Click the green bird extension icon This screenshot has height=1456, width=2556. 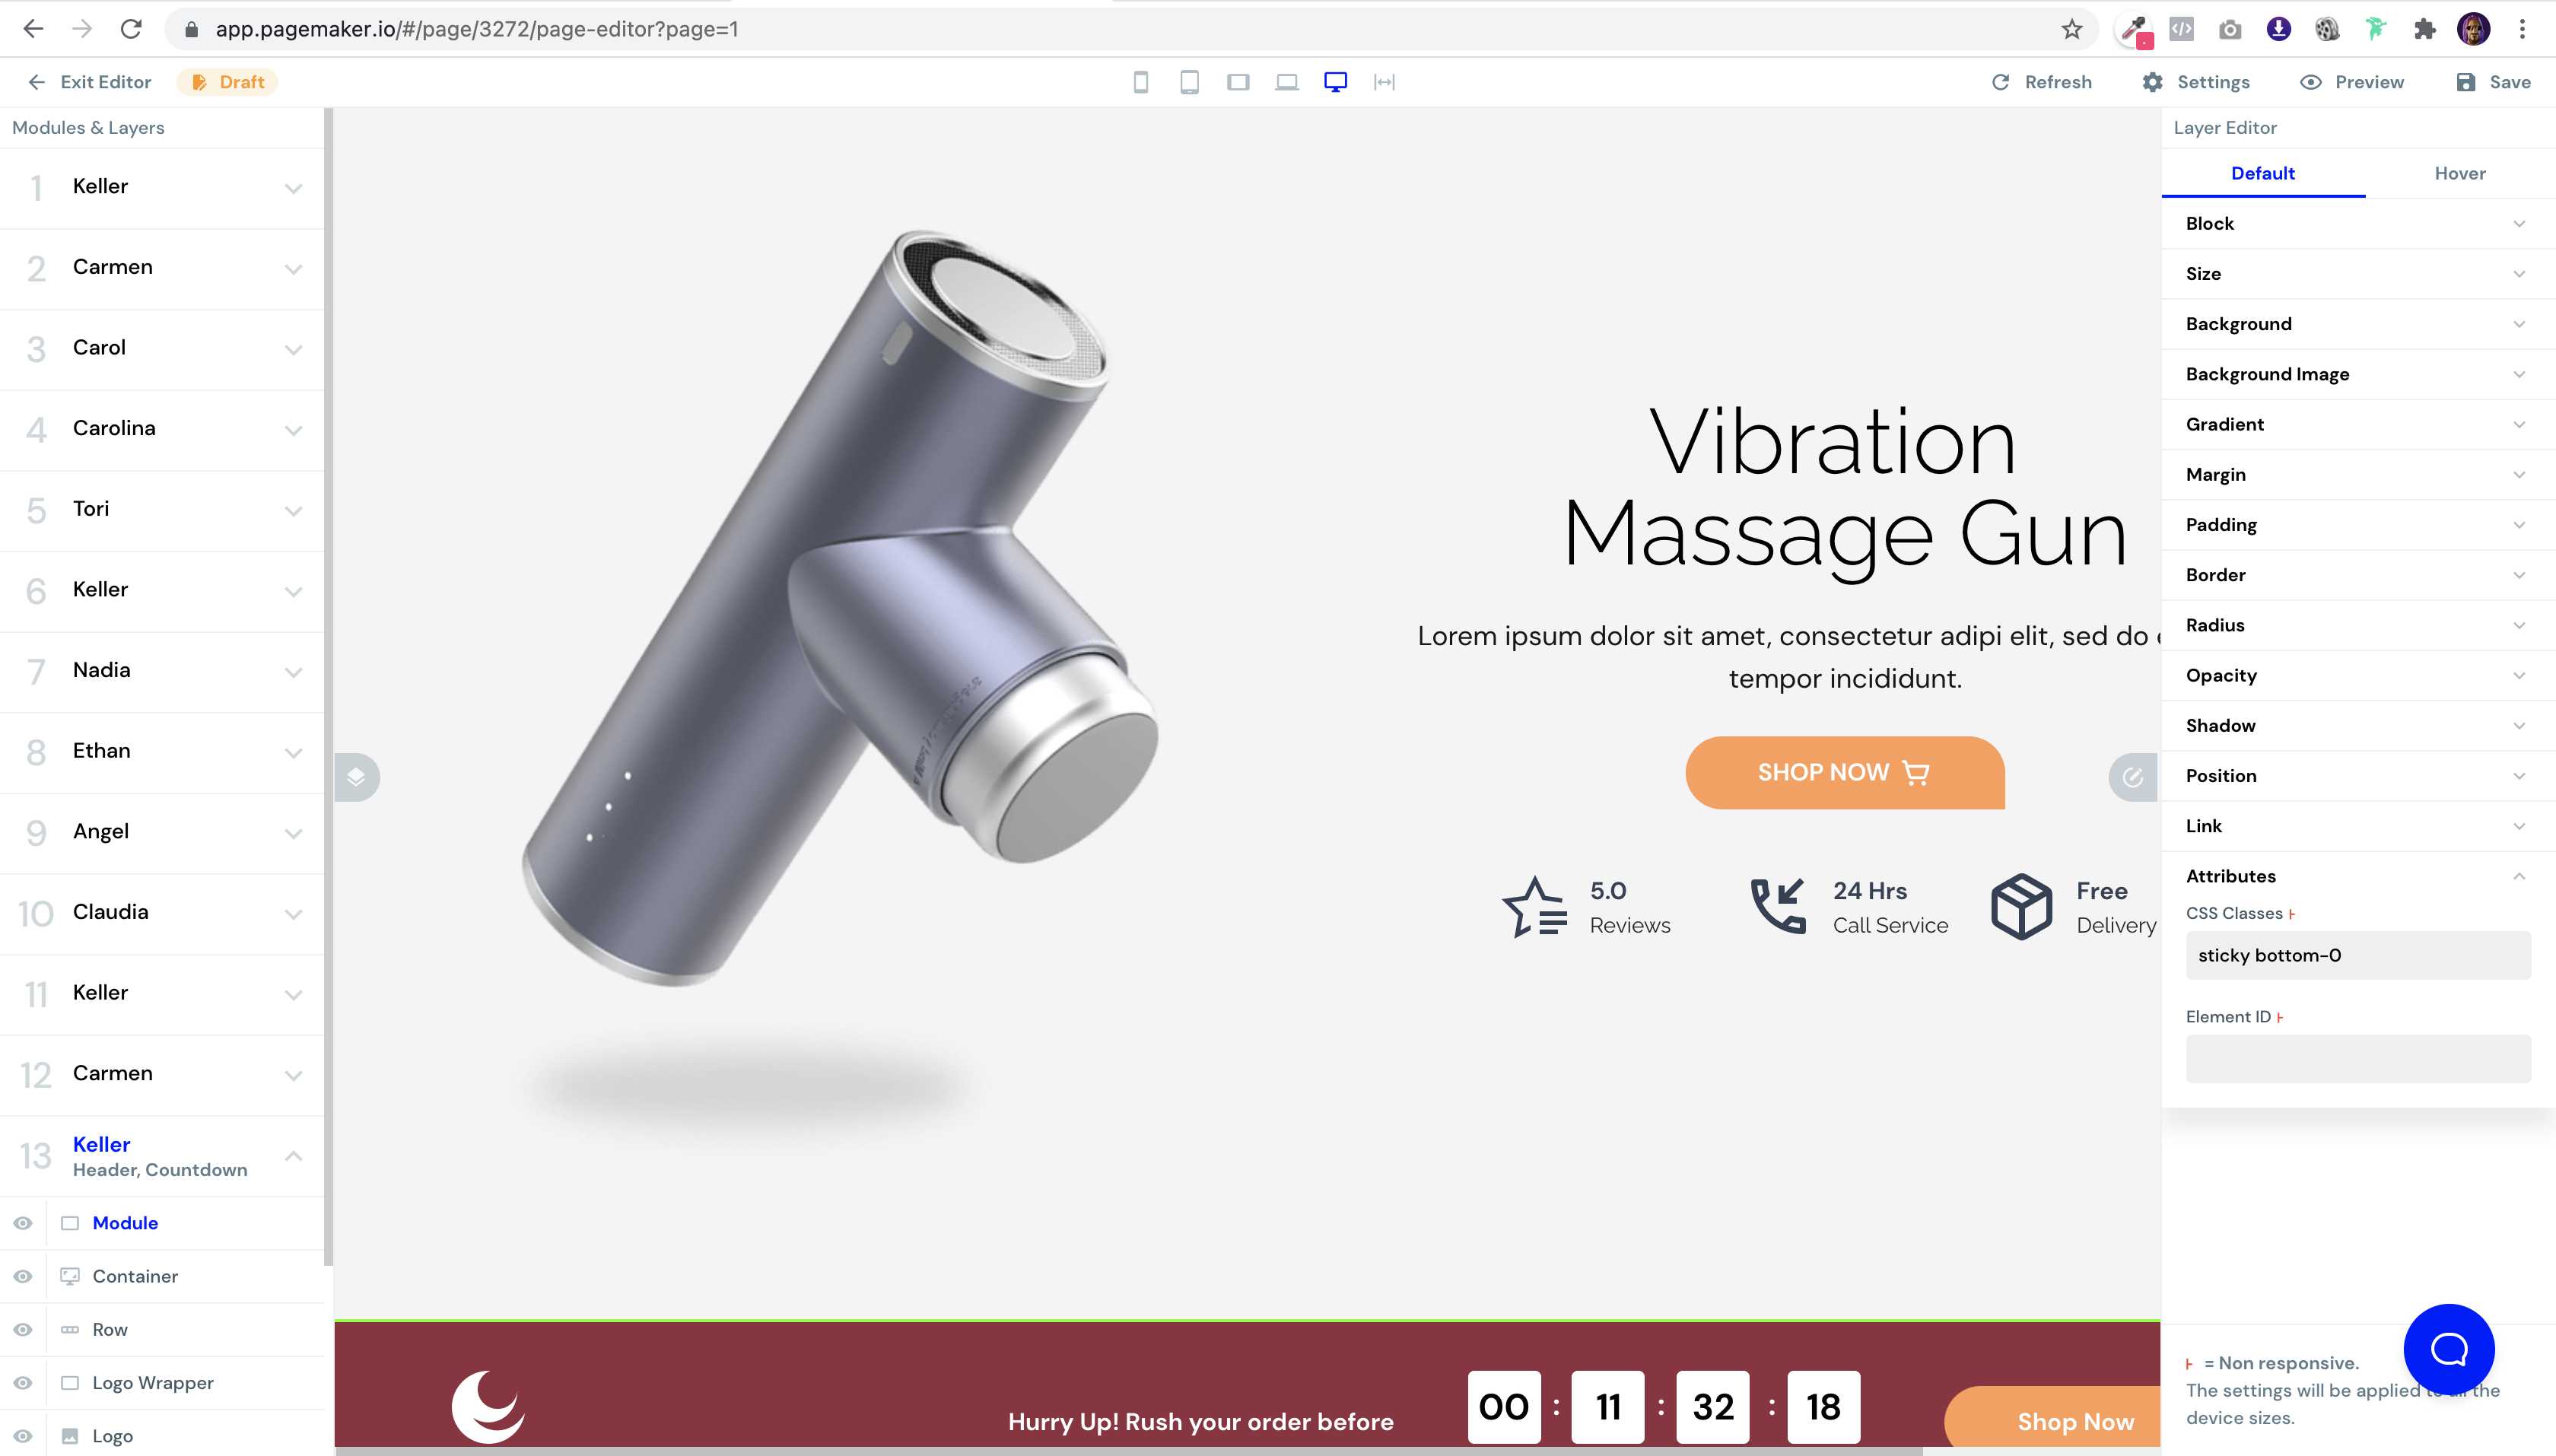(x=2376, y=29)
